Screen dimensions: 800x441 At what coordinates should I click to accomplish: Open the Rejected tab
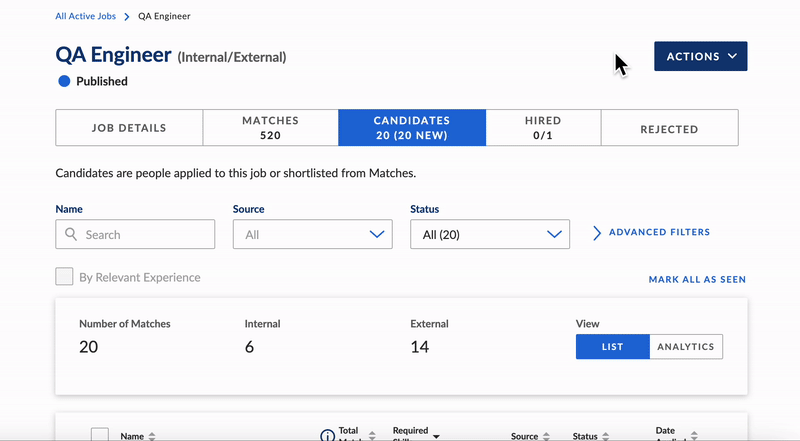[669, 128]
